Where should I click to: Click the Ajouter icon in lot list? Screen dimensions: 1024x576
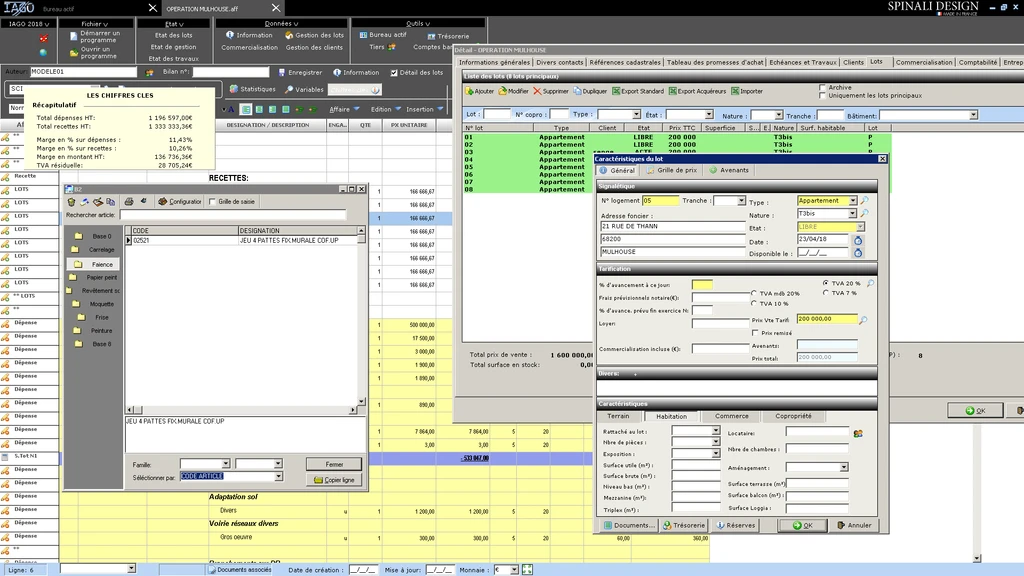[469, 91]
